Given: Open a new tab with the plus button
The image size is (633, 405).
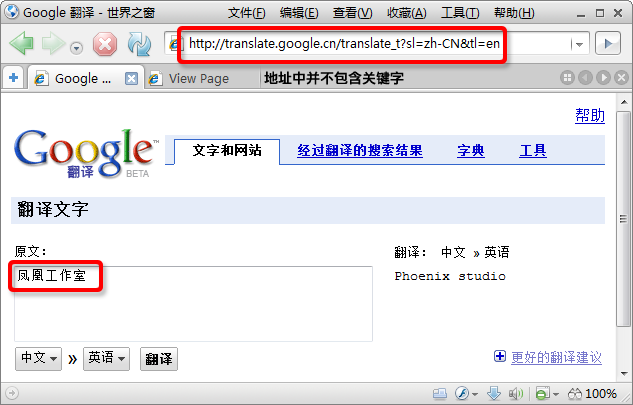Looking at the screenshot, I should coord(13,78).
